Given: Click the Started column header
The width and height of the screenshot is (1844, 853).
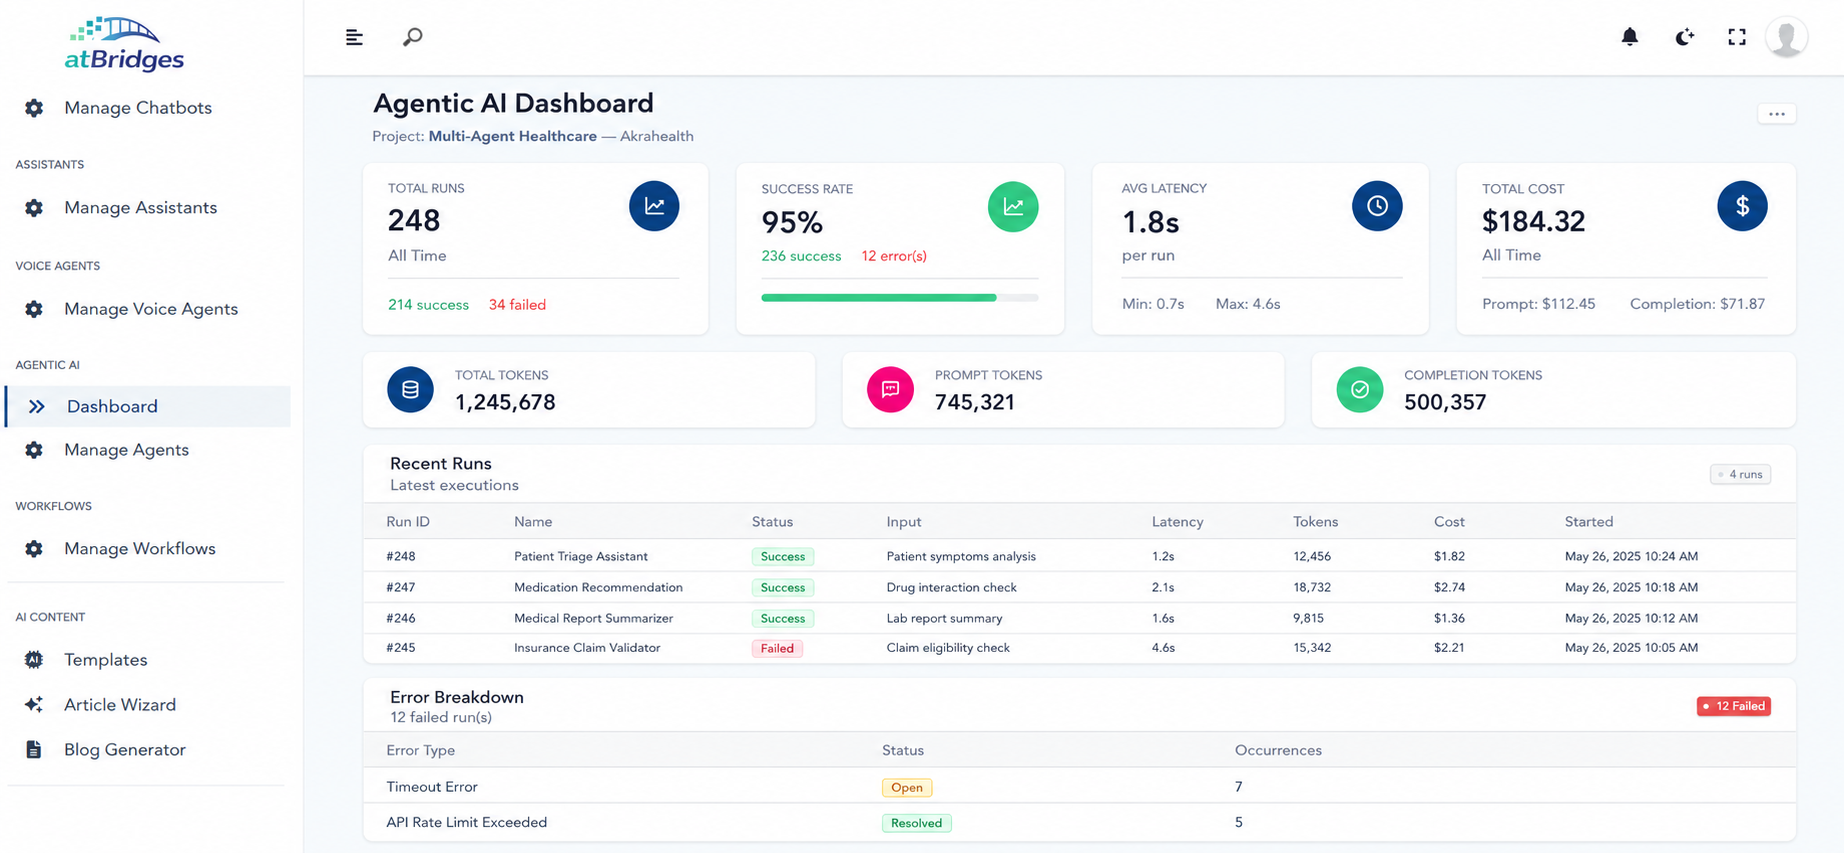Looking at the screenshot, I should tap(1589, 522).
